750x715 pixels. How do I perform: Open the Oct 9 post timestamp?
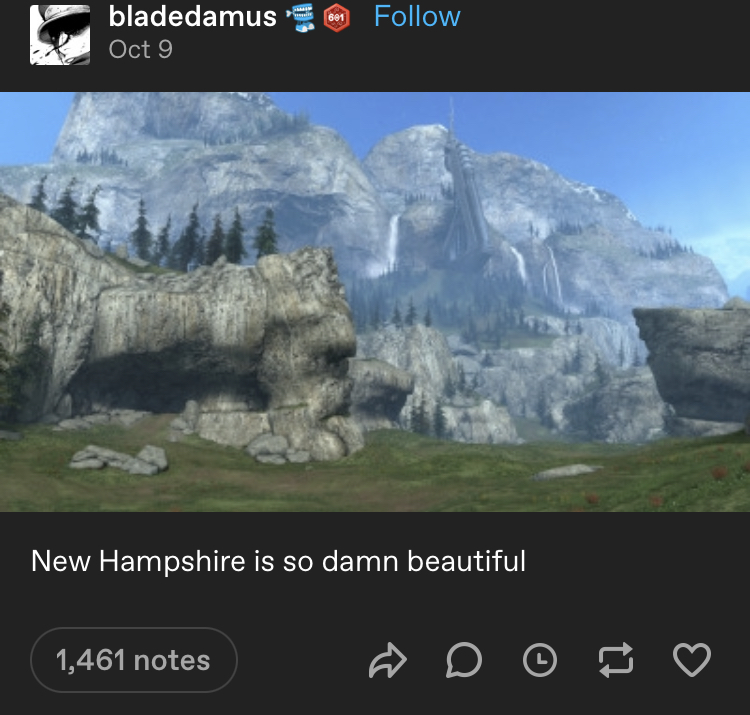coord(140,49)
